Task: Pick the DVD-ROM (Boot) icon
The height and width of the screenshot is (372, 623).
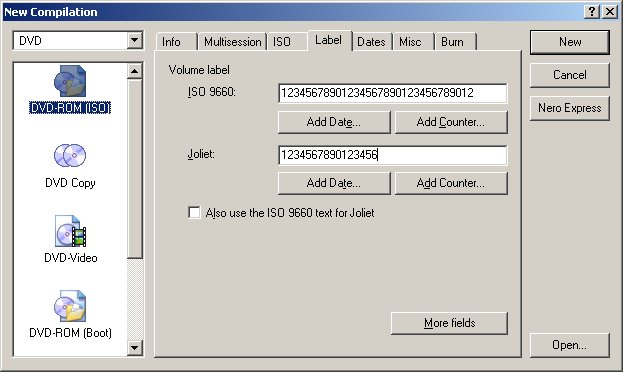Action: [70, 306]
